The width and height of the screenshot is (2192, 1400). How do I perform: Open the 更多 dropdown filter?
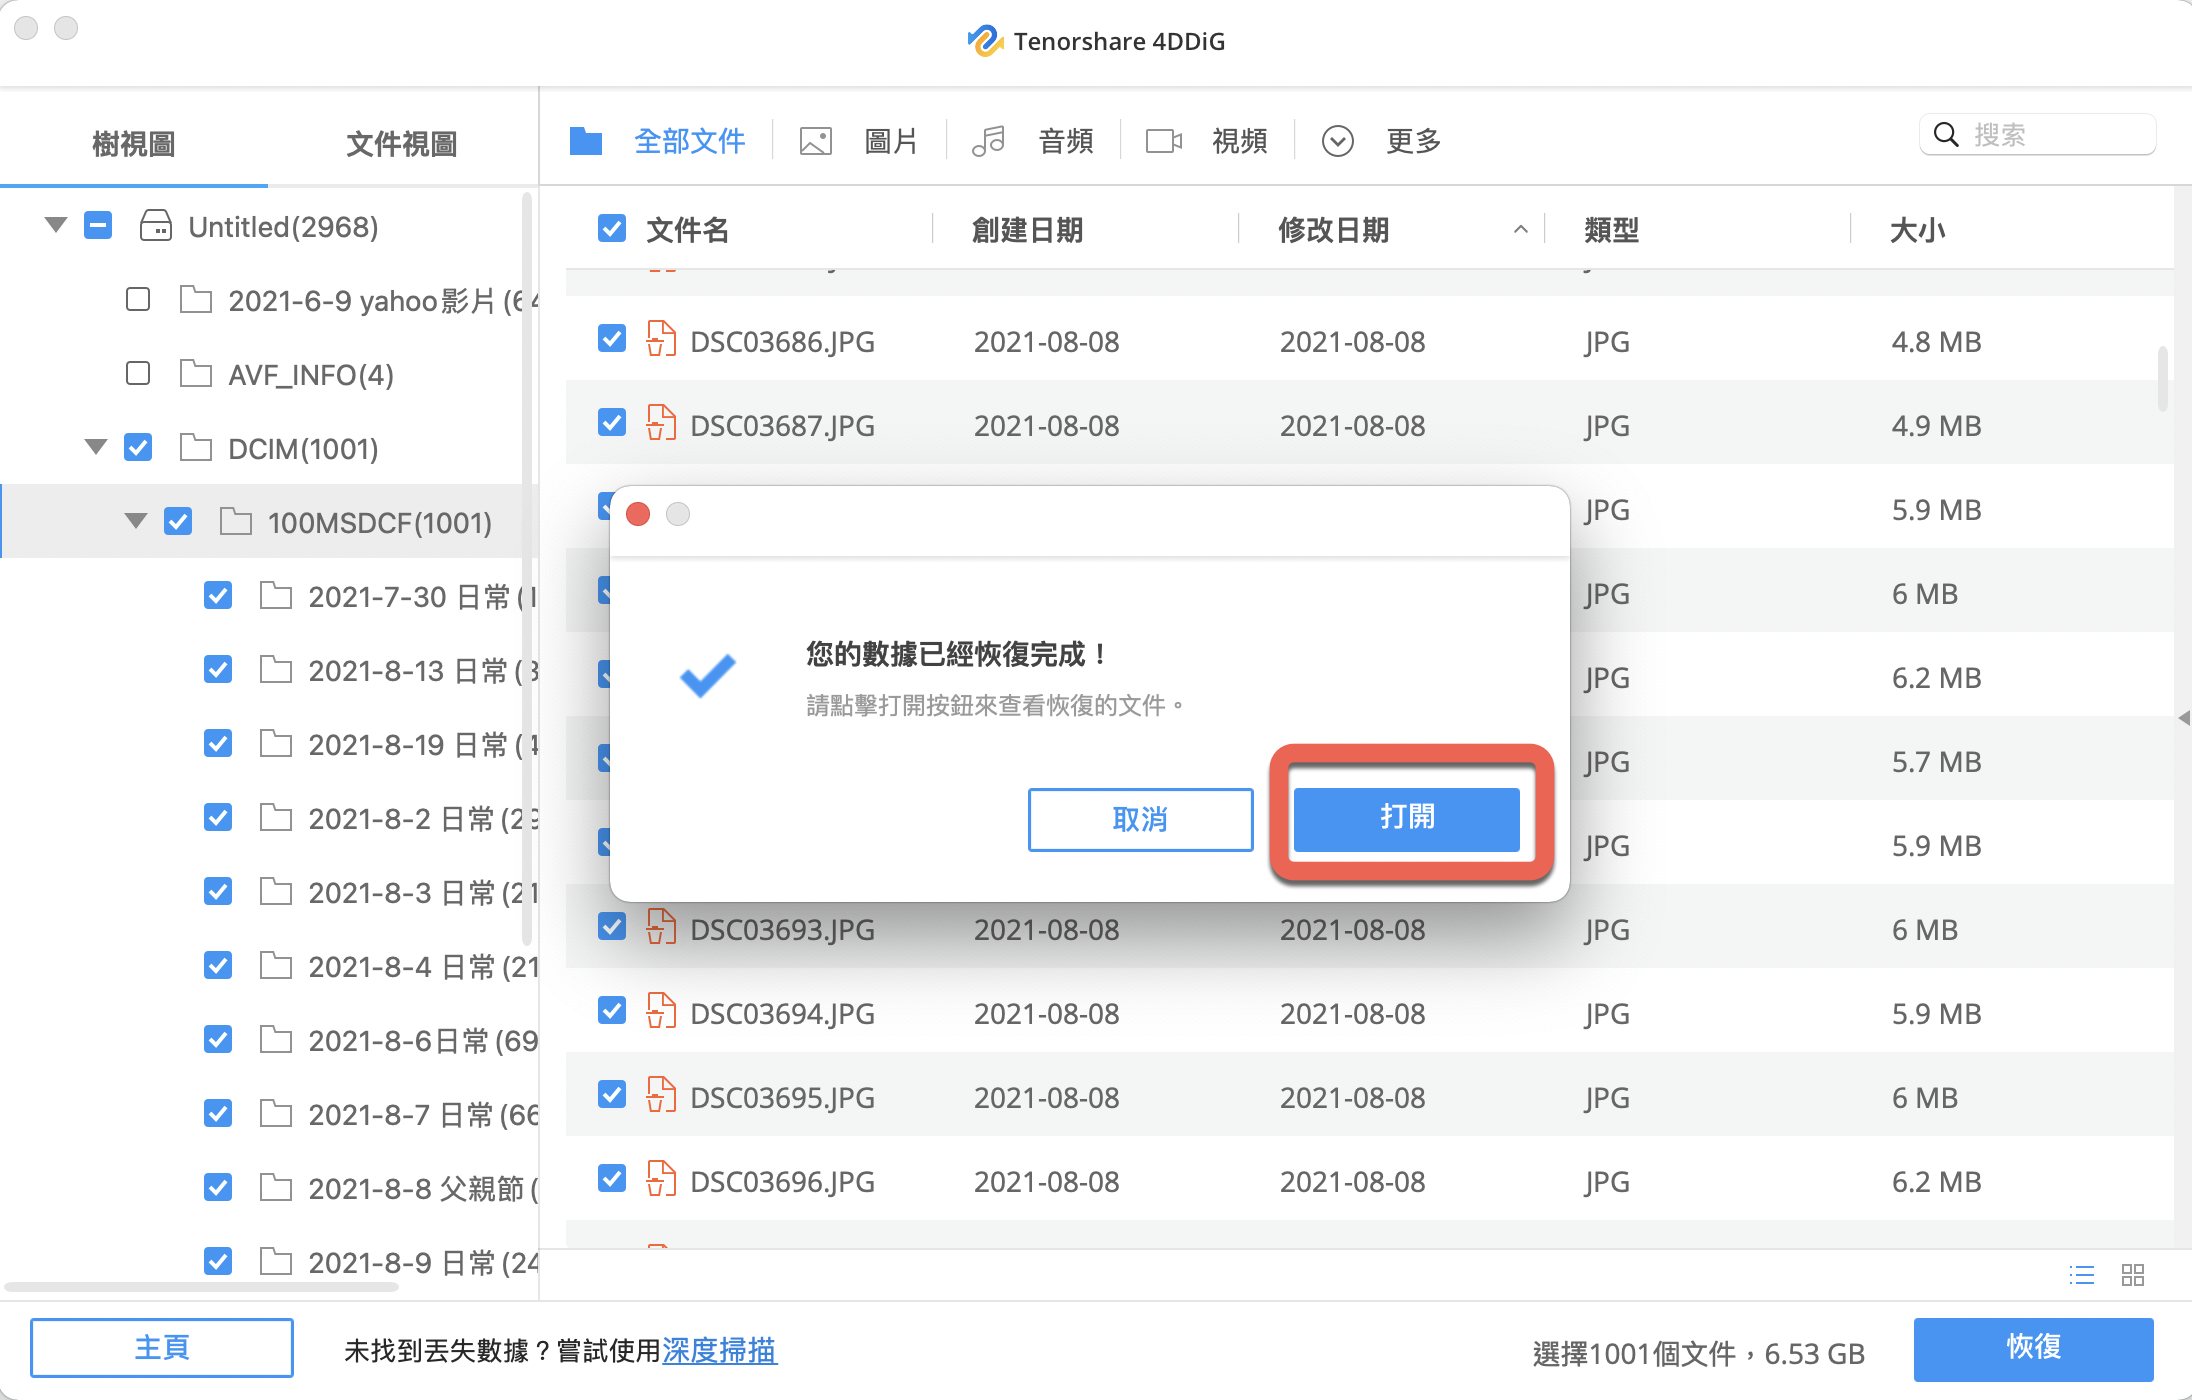point(1338,141)
